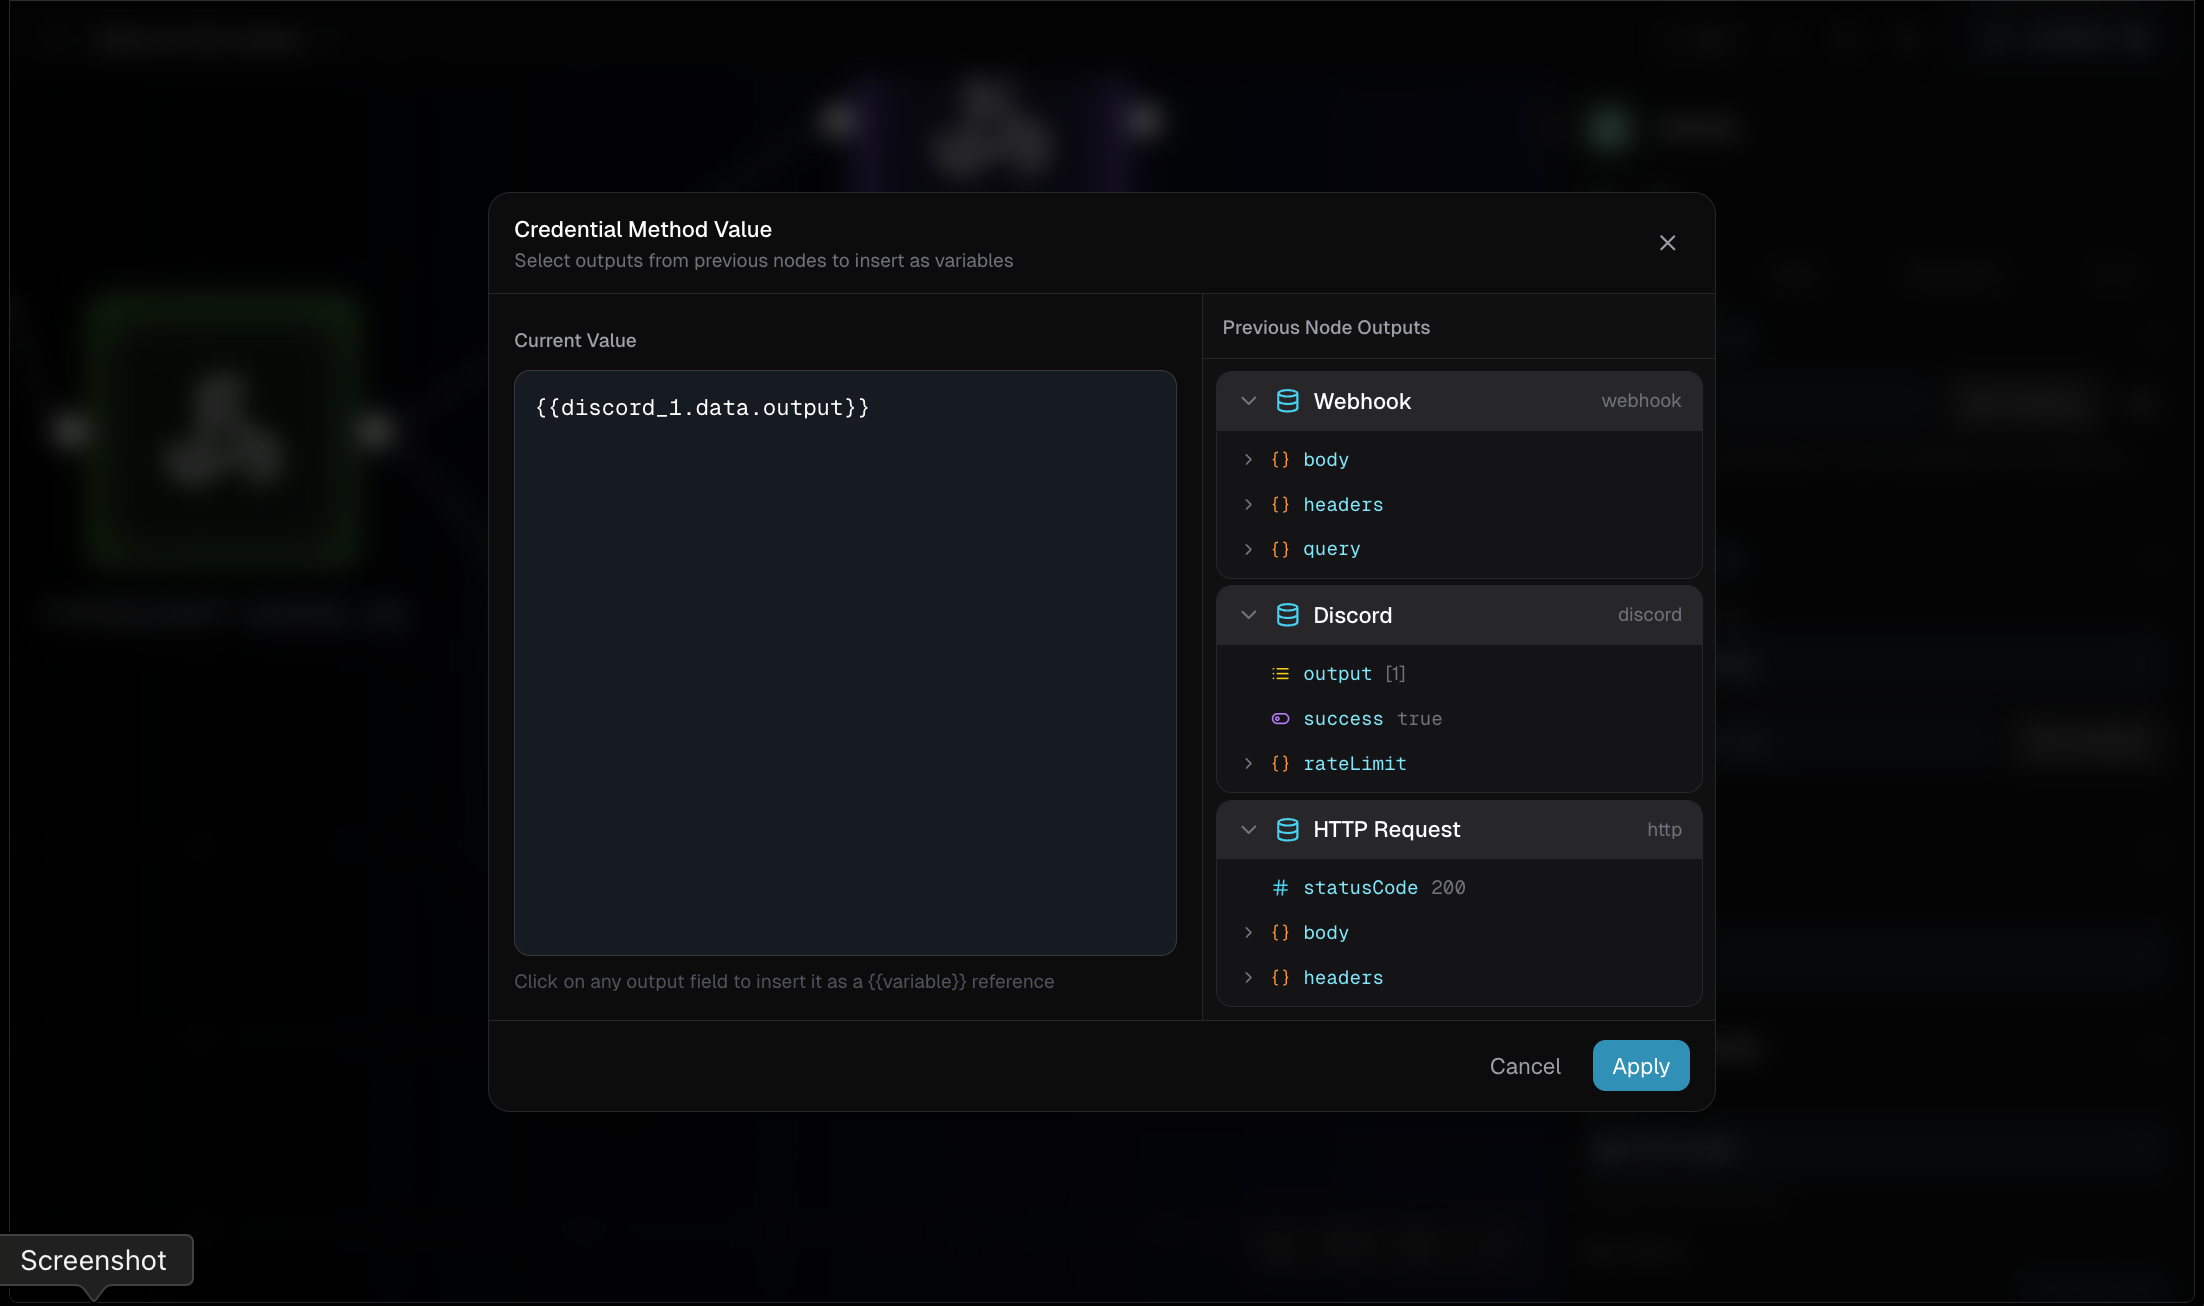Image resolution: width=2204 pixels, height=1306 pixels.
Task: Click the list icon beside output
Action: coord(1280,674)
